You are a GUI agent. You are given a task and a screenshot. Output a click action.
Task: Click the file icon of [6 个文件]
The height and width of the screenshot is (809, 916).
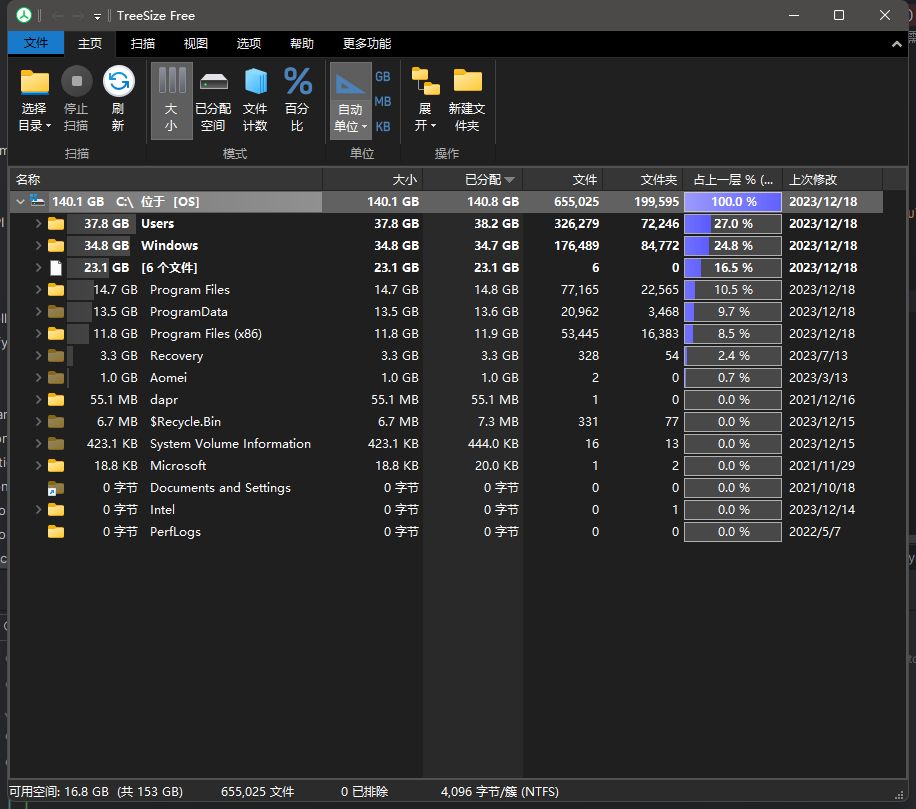click(x=56, y=268)
